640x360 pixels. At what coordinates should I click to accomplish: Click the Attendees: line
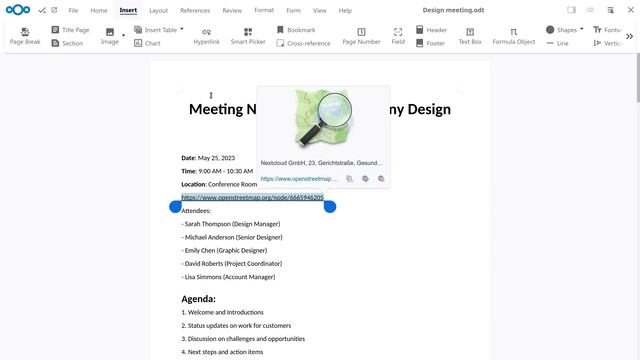[196, 211]
